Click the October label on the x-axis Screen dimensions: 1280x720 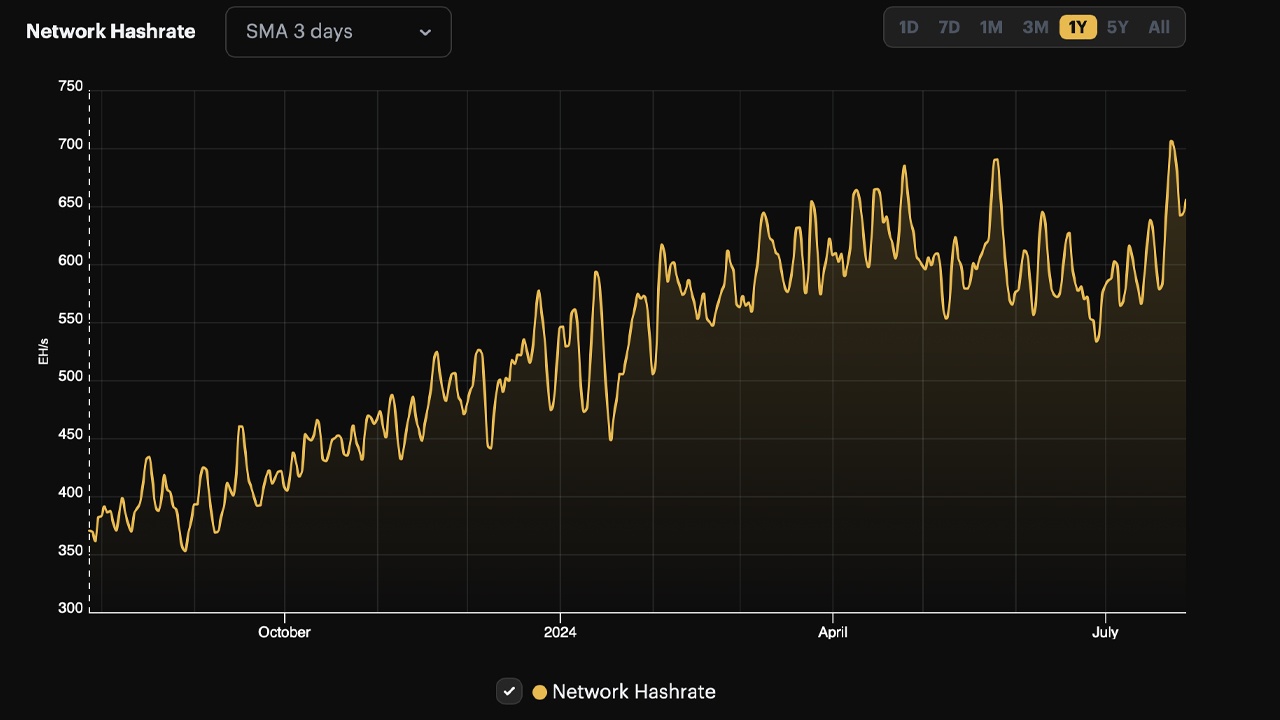(x=284, y=632)
